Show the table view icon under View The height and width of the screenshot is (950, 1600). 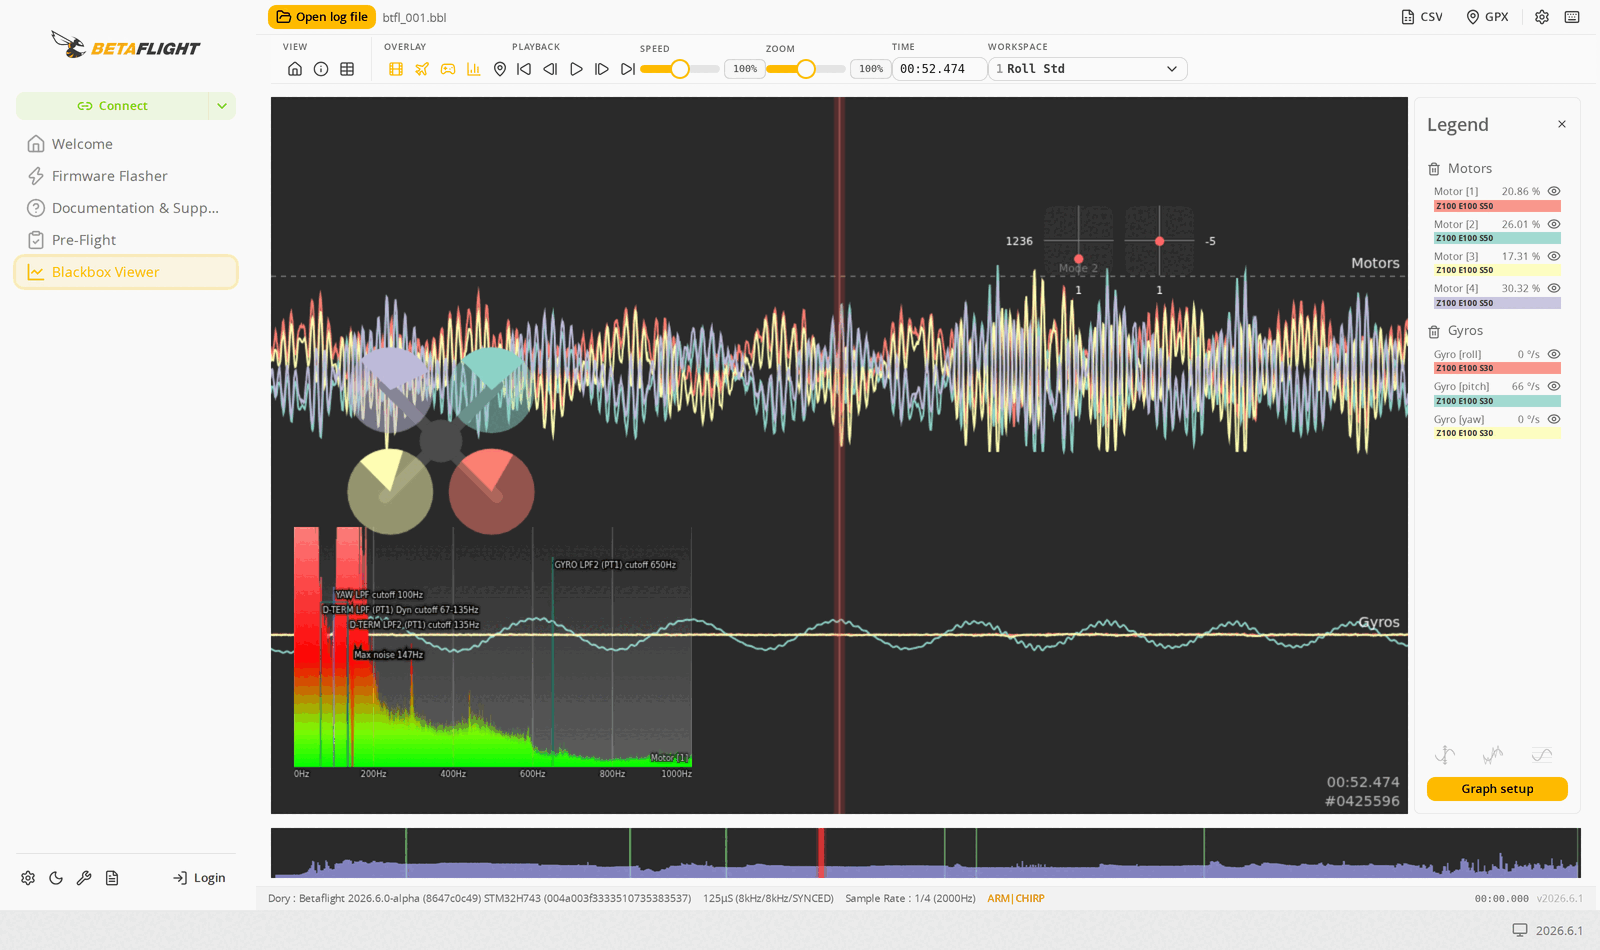coord(347,69)
